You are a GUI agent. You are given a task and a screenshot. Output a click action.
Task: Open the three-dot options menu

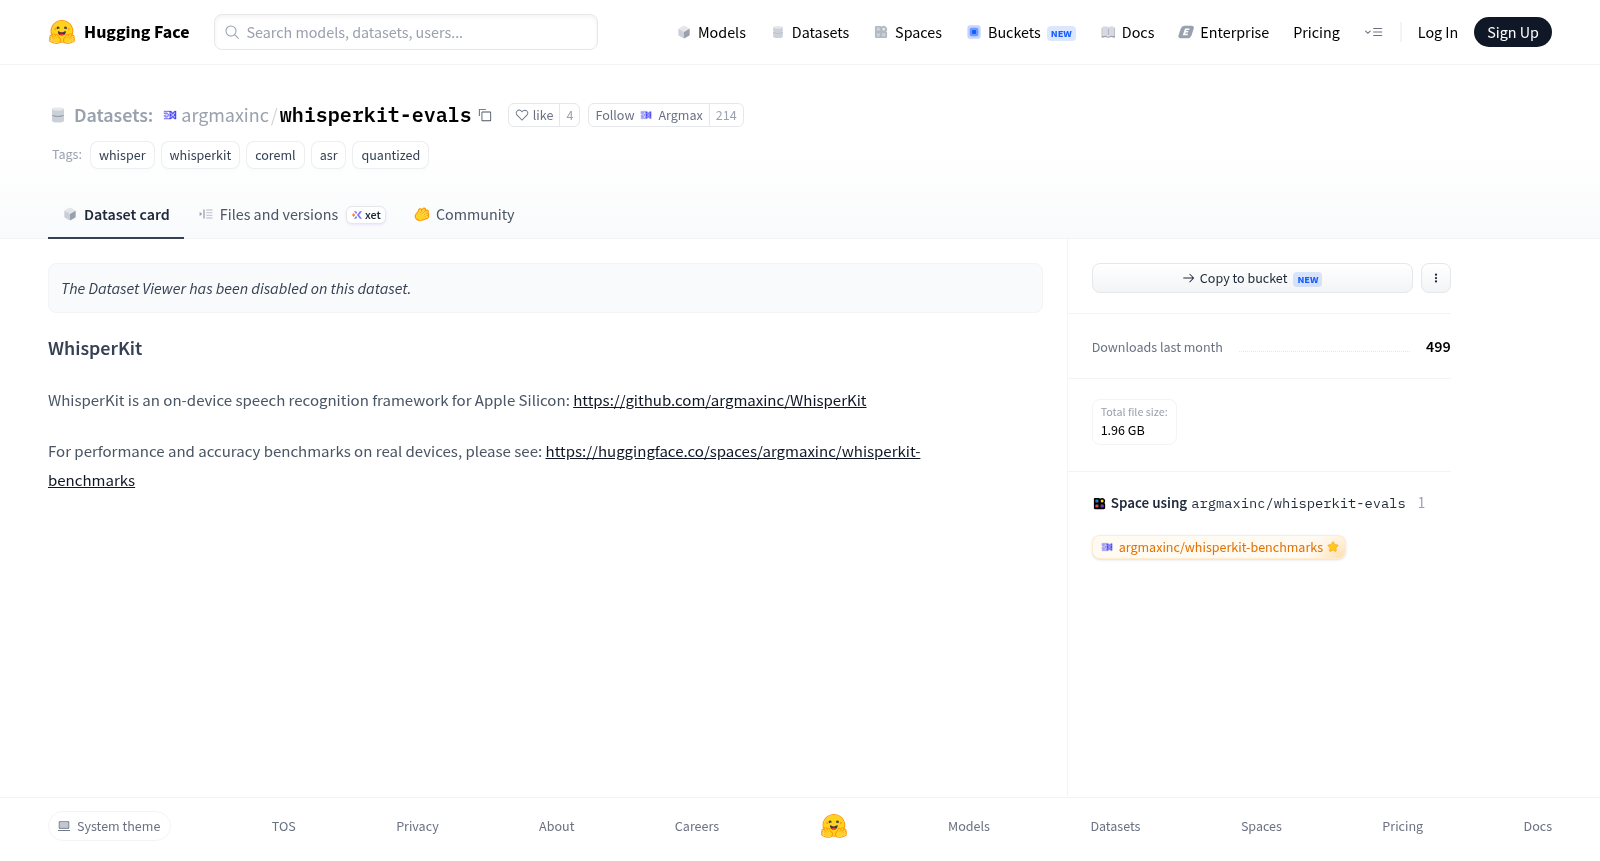(1436, 278)
